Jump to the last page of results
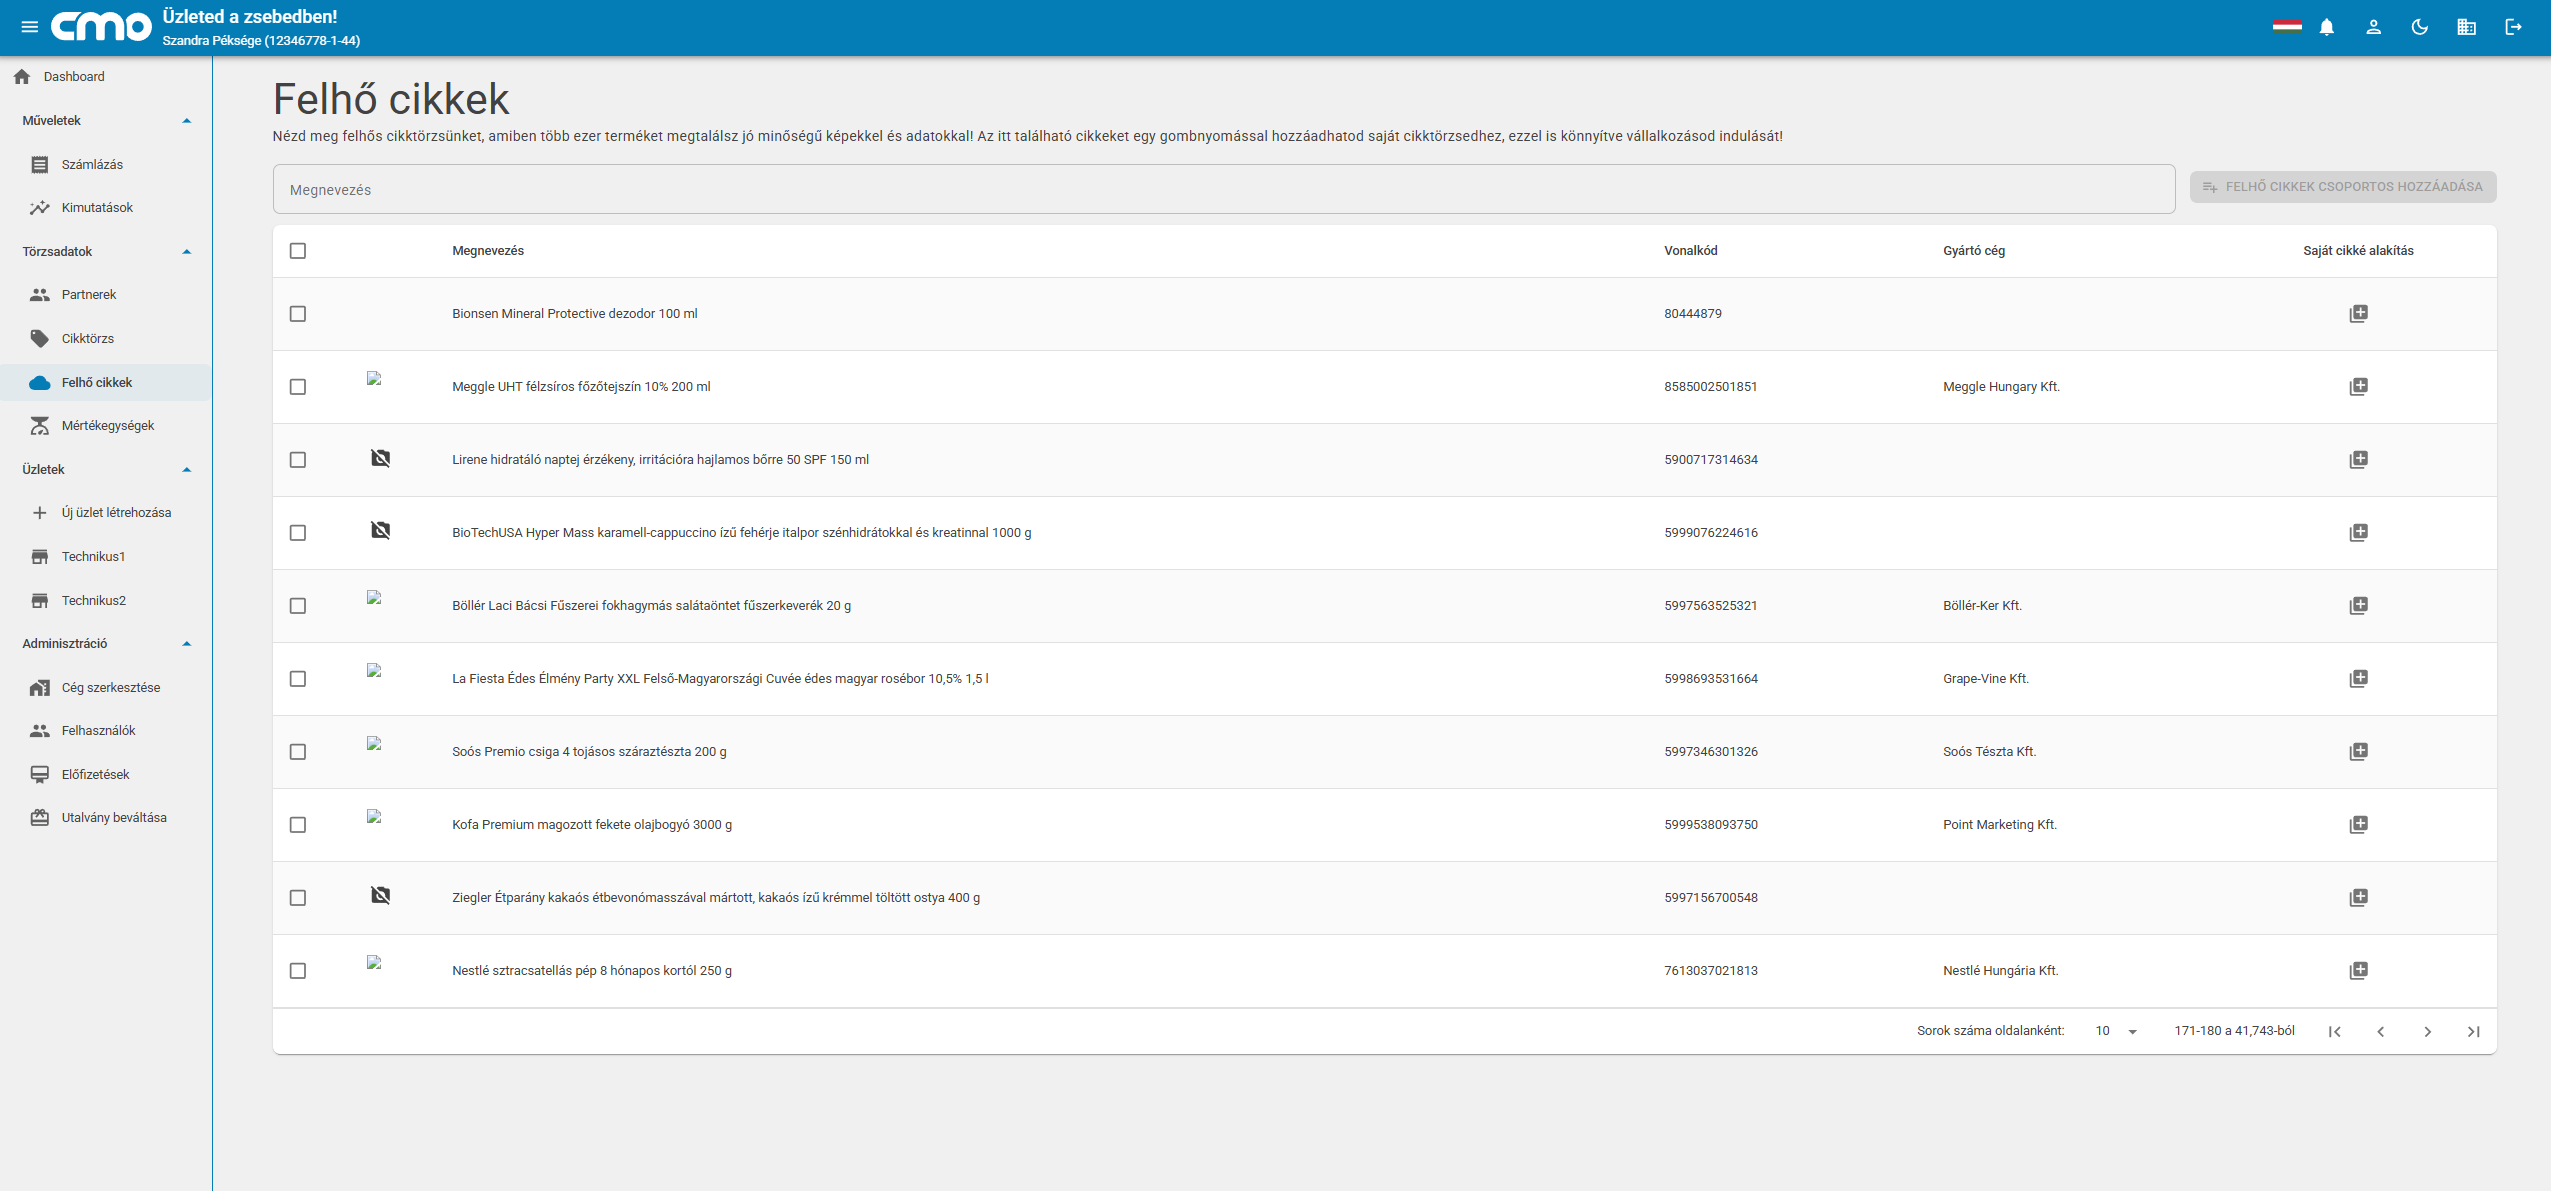The width and height of the screenshot is (2551, 1191). coord(2473,1032)
